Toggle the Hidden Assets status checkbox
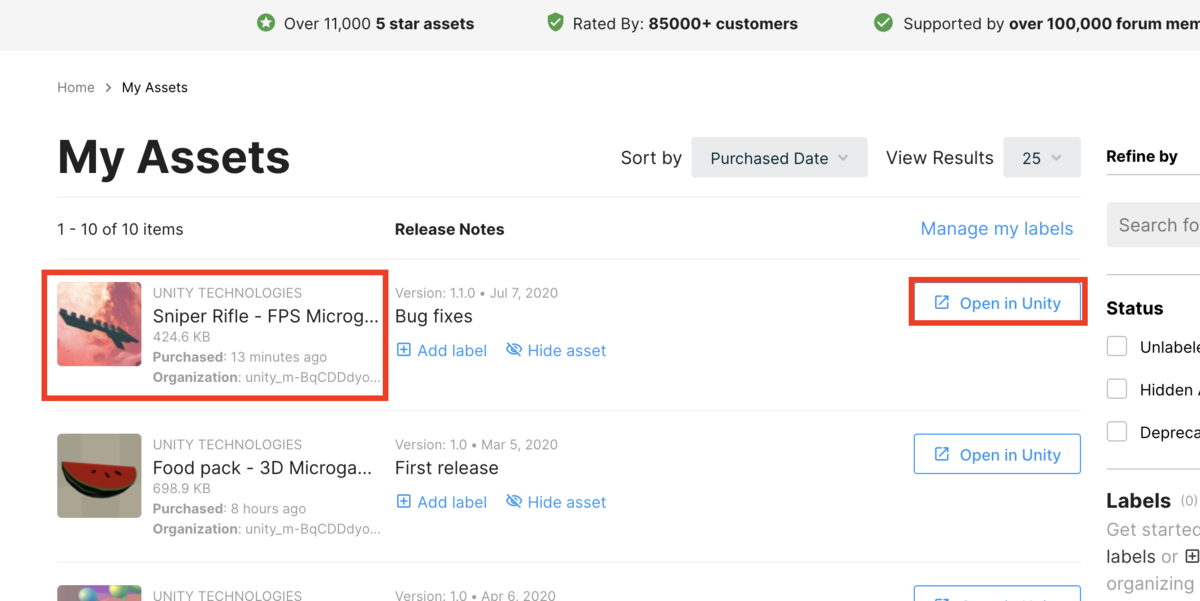Screen dimensions: 1200x601 click(x=1117, y=389)
